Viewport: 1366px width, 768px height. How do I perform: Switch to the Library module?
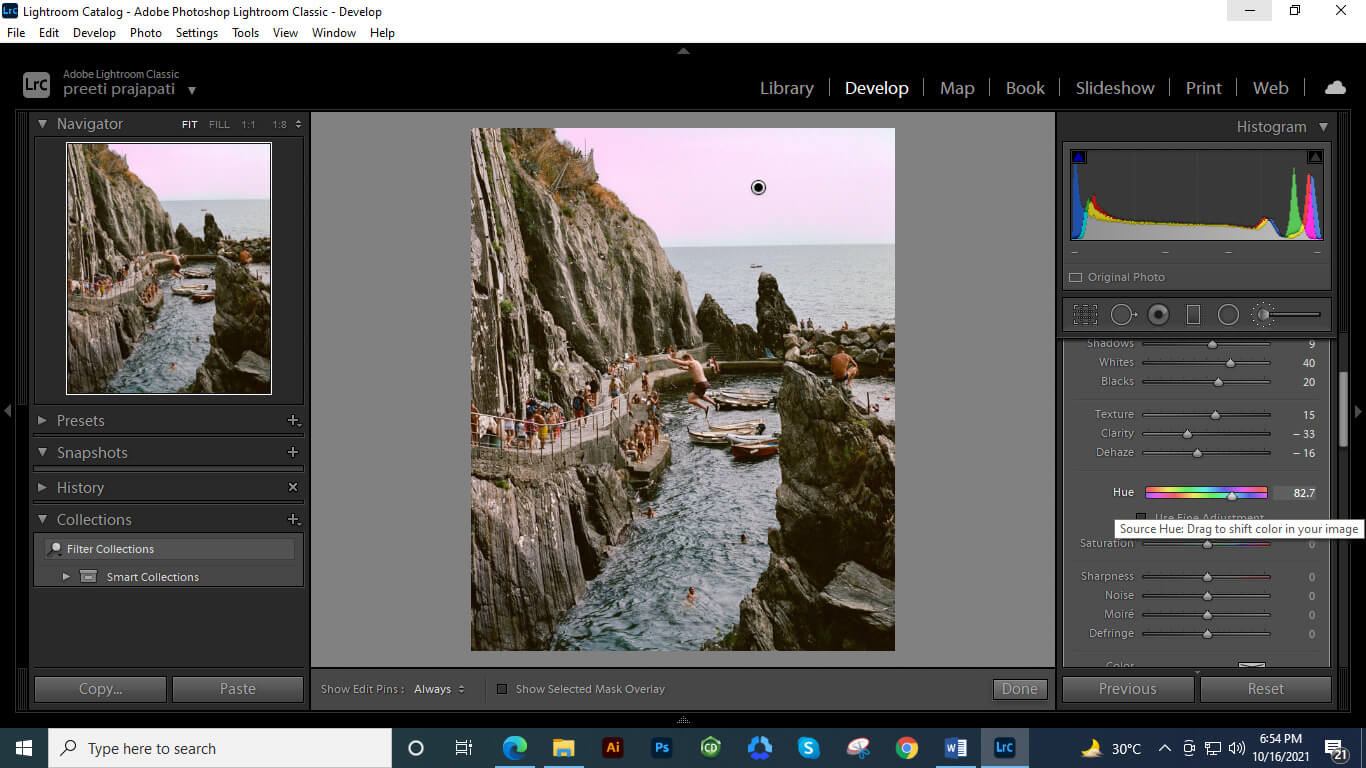click(786, 88)
